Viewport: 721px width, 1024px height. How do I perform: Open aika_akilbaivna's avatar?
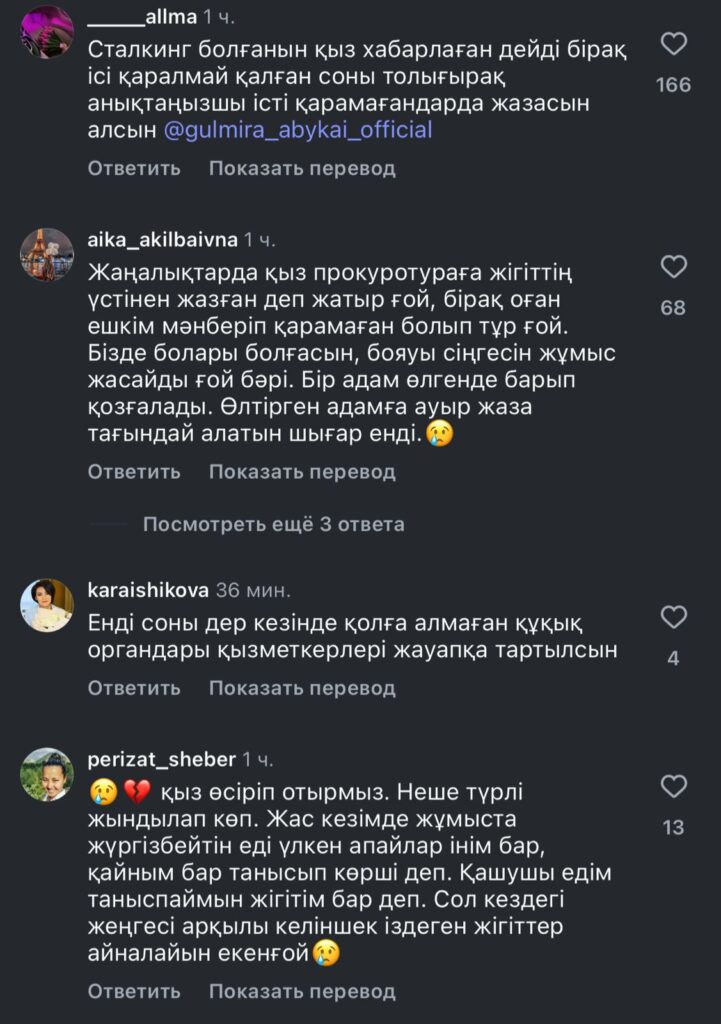[x=47, y=254]
